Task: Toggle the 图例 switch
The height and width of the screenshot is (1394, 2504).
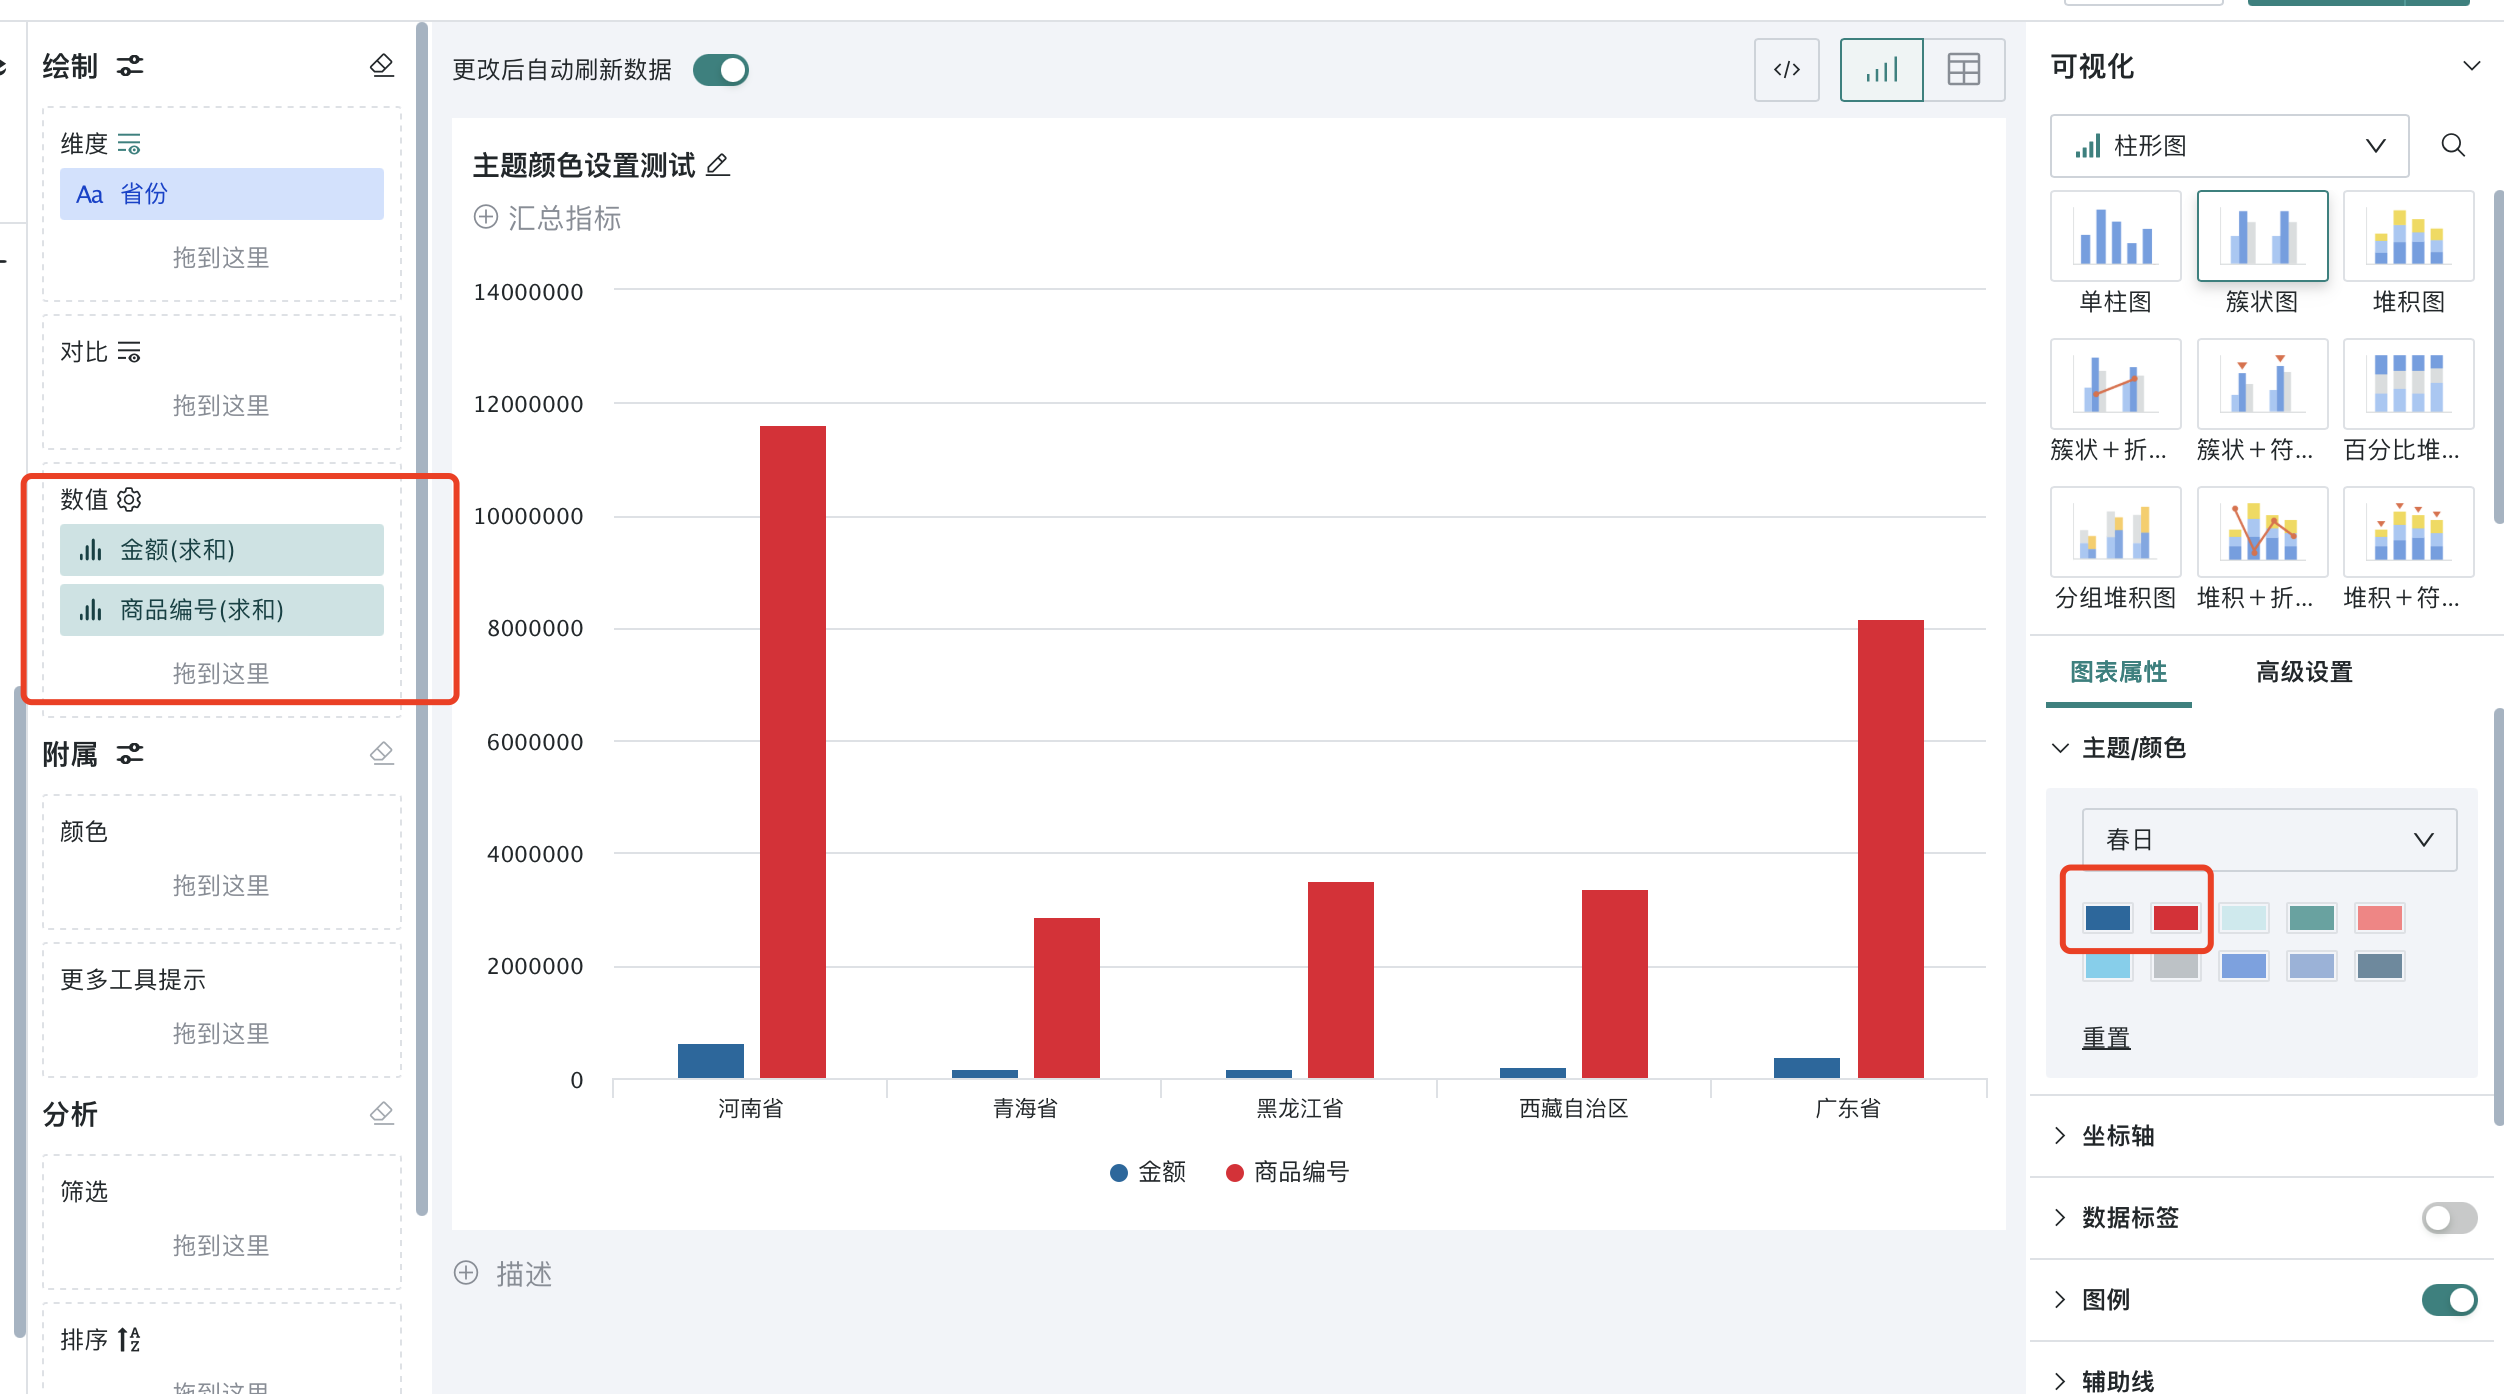Action: click(2449, 1300)
